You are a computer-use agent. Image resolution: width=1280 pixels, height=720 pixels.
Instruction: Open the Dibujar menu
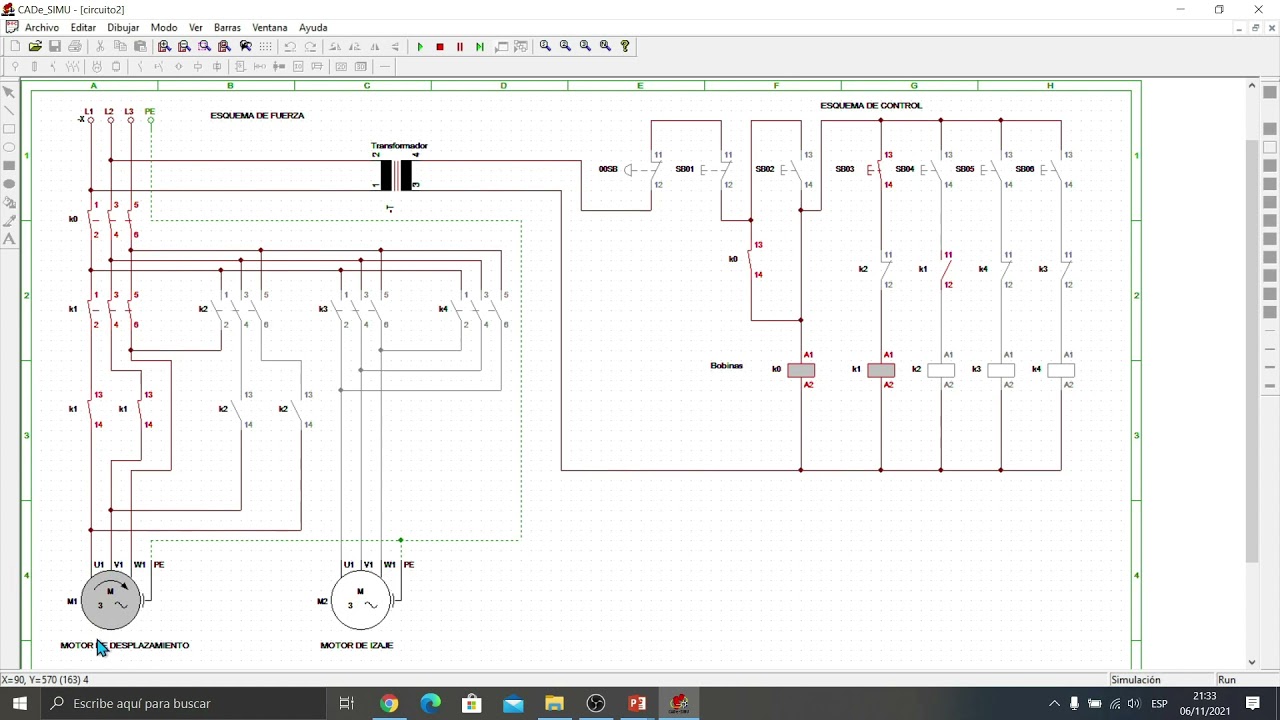click(x=123, y=28)
